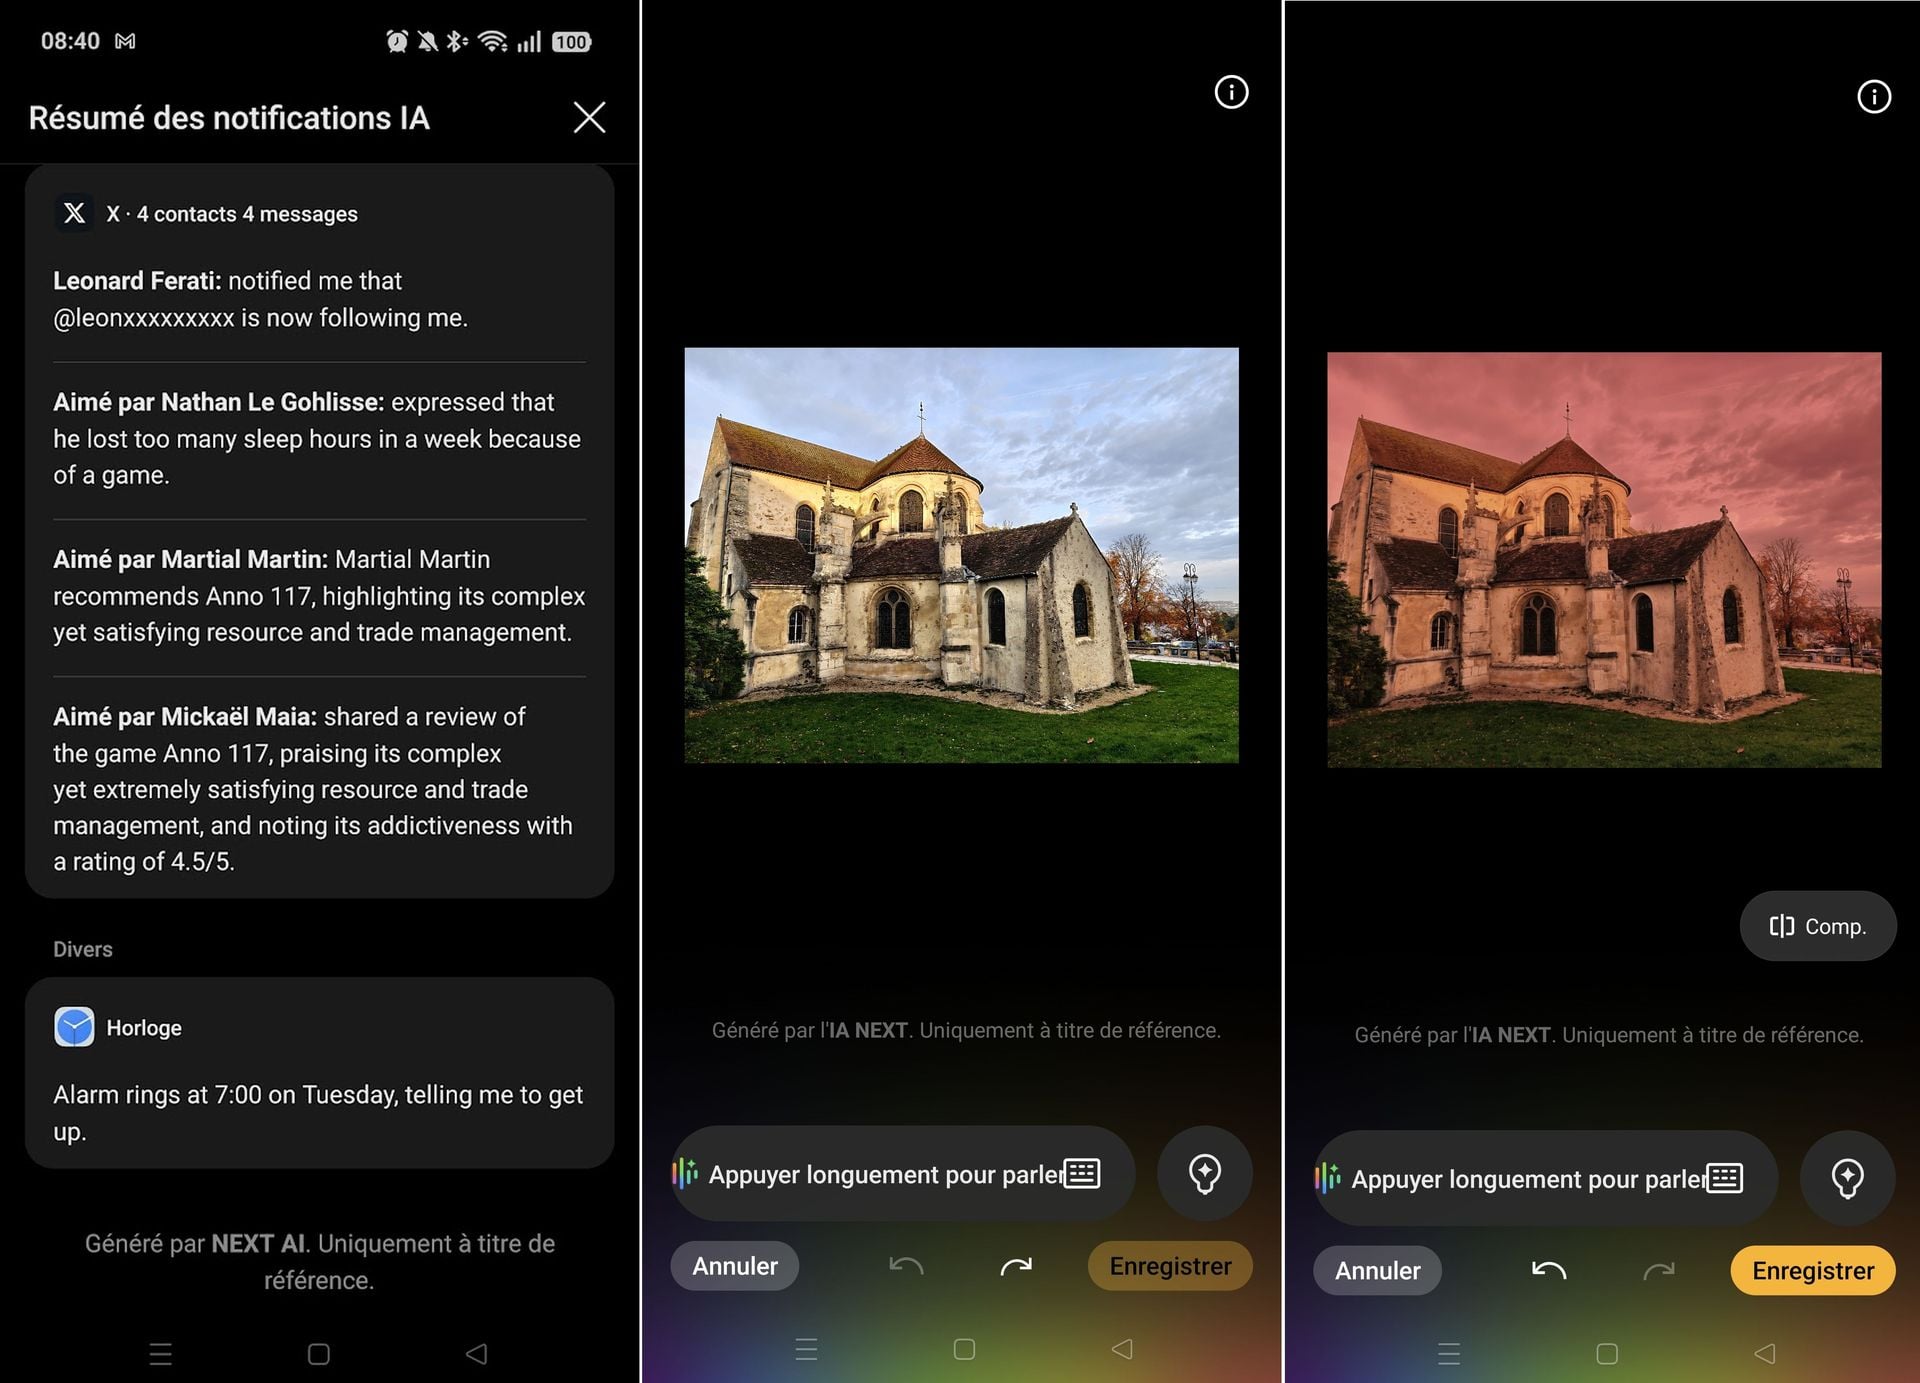The width and height of the screenshot is (1920, 1383).
Task: Tap the 'Résumé des notifications IA' title
Action: pyautogui.click(x=229, y=118)
